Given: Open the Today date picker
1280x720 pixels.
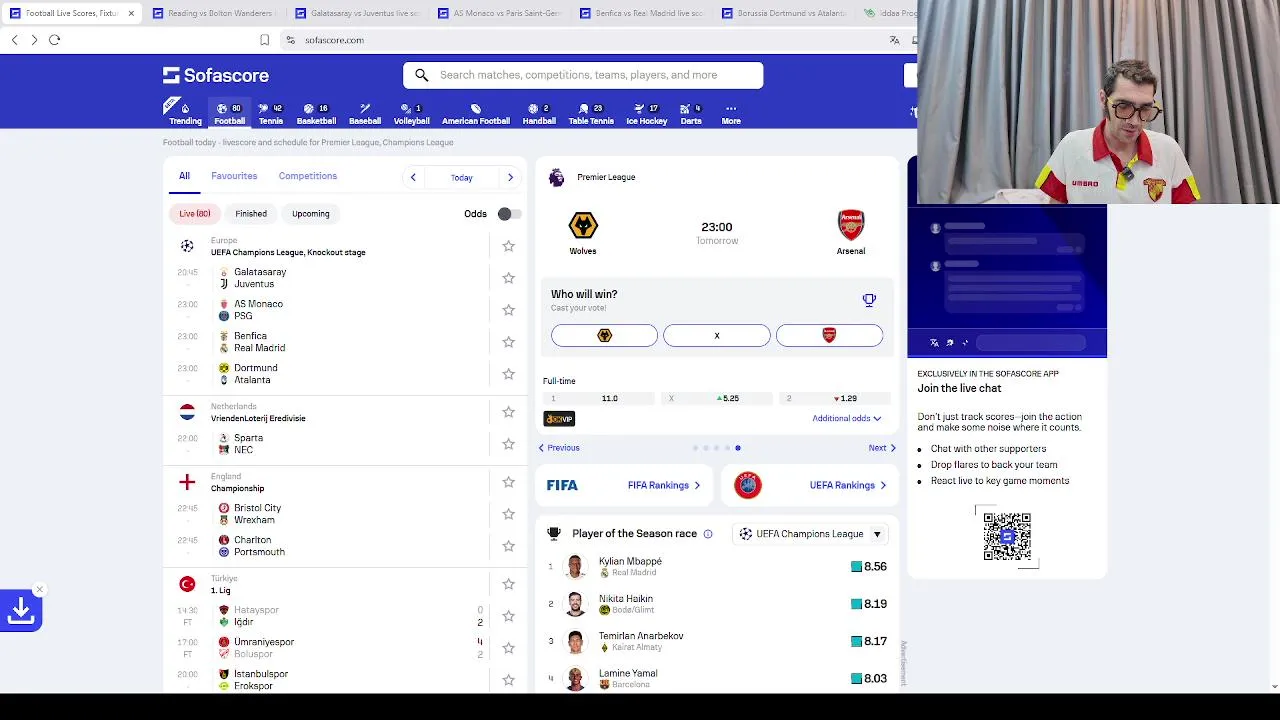Looking at the screenshot, I should [461, 178].
